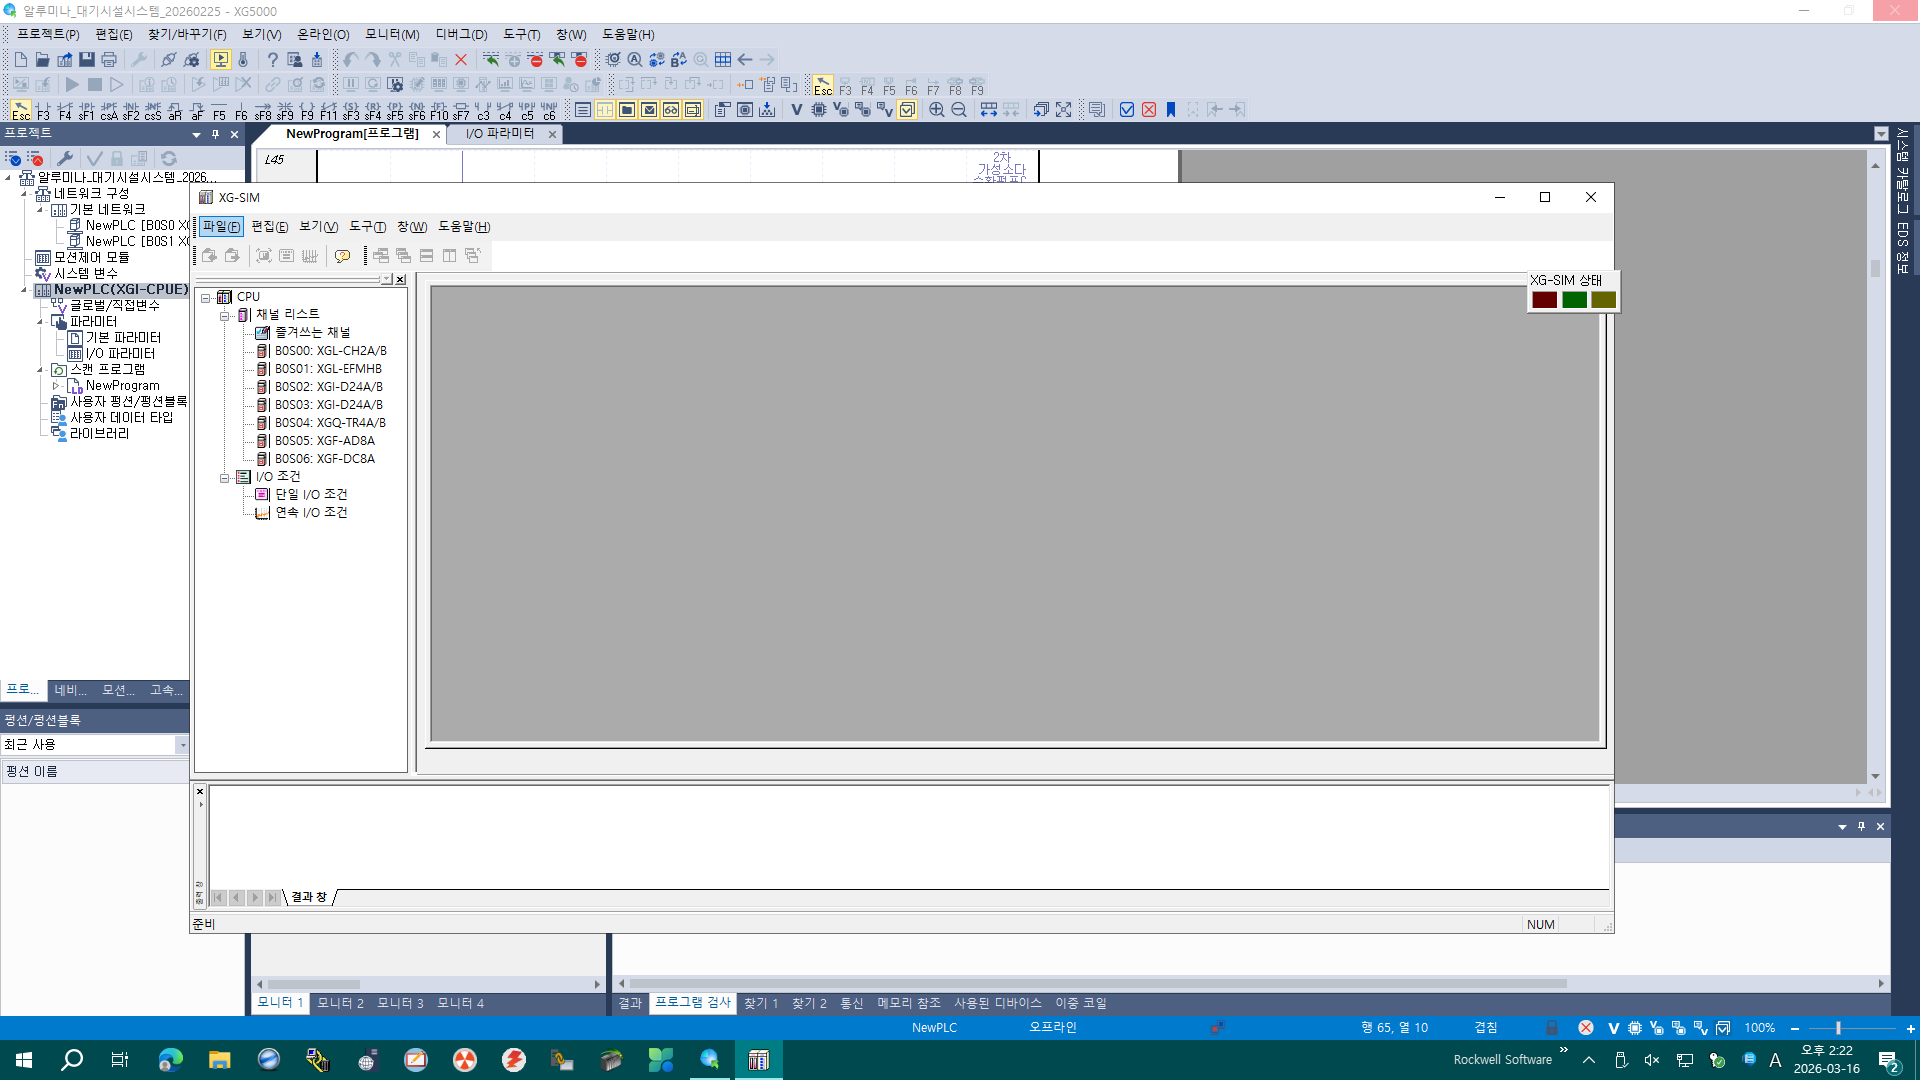Collapse the I/O 조건 node
This screenshot has height=1080, width=1920.
225,477
